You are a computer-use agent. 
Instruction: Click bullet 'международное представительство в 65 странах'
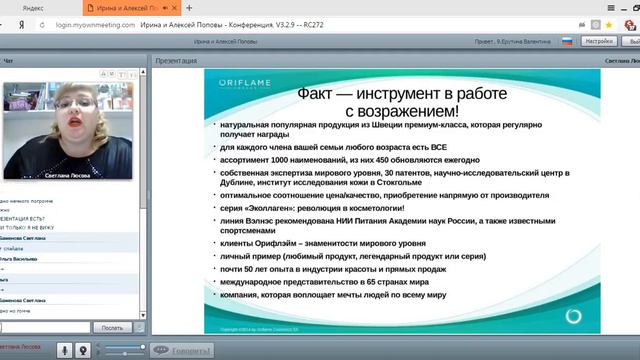pos(324,282)
